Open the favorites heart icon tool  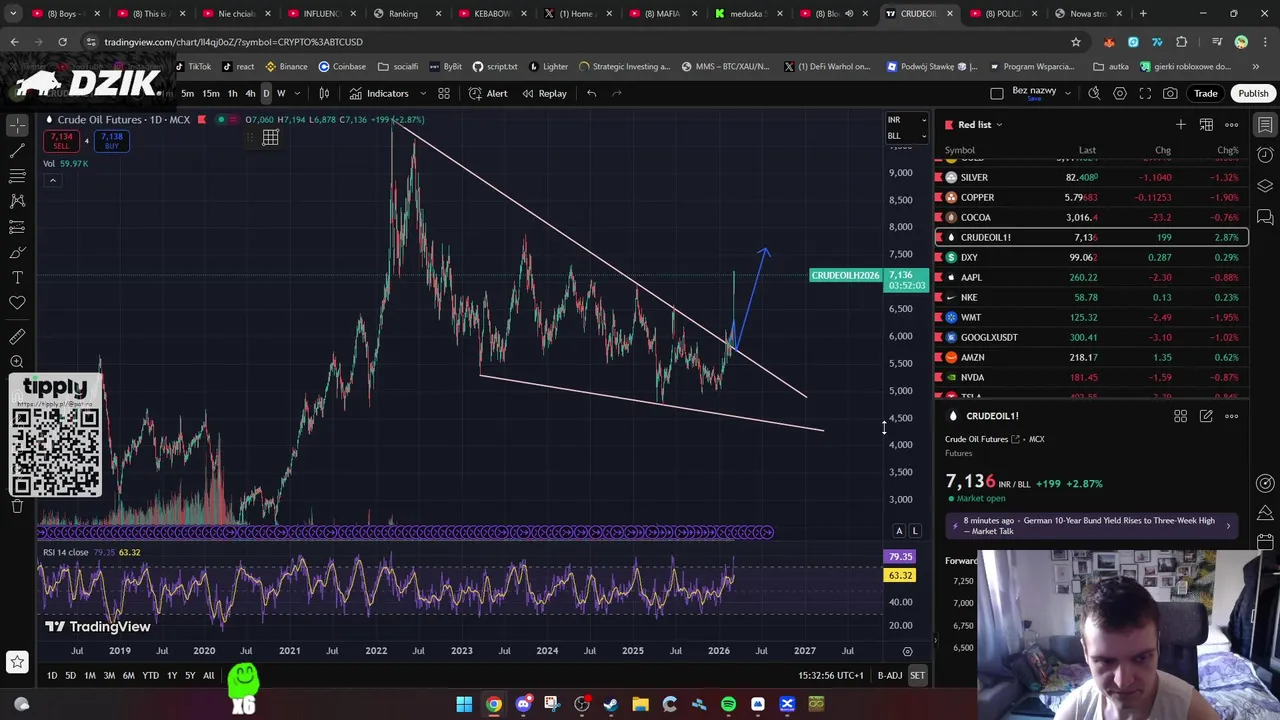17,302
